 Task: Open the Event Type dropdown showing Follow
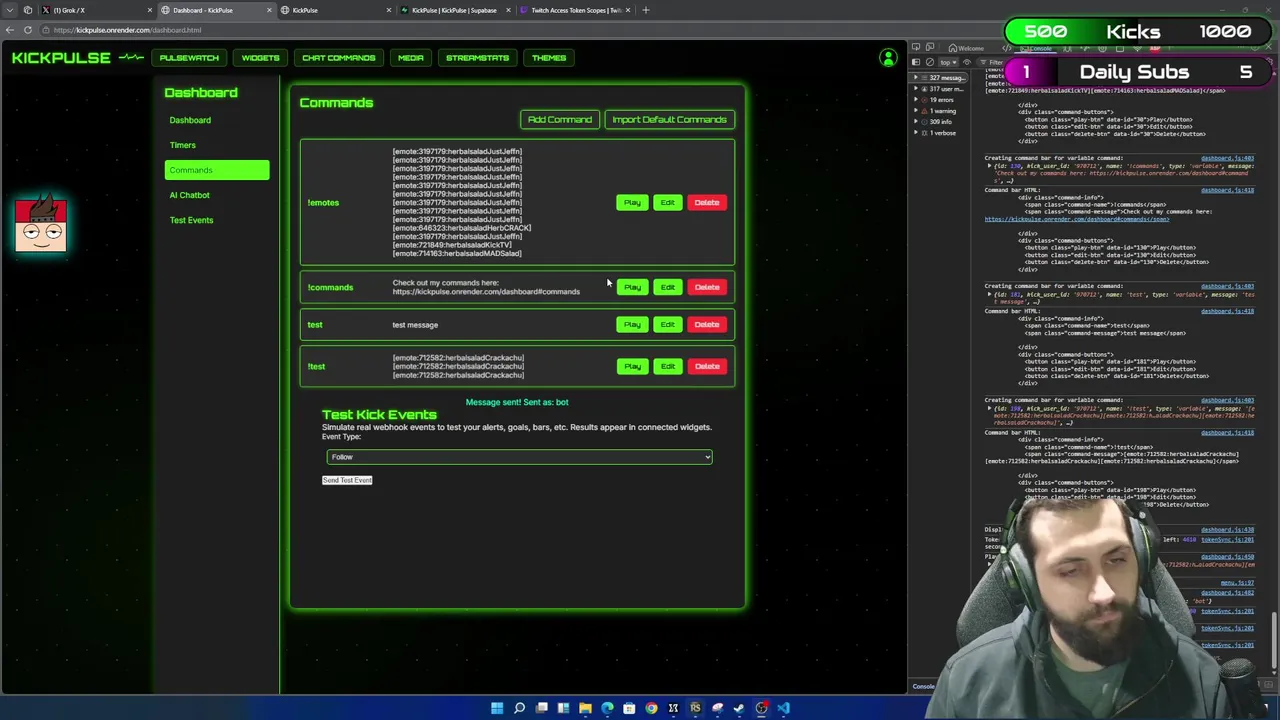coord(519,457)
